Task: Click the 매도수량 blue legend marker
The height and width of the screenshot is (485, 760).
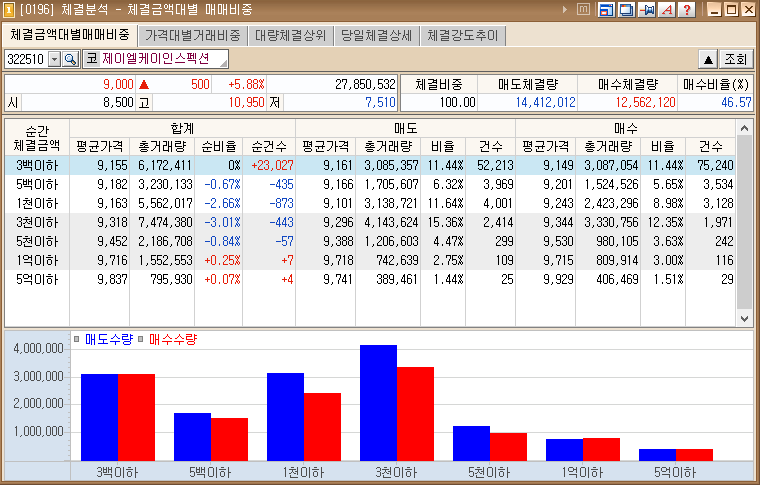Action: click(x=77, y=339)
